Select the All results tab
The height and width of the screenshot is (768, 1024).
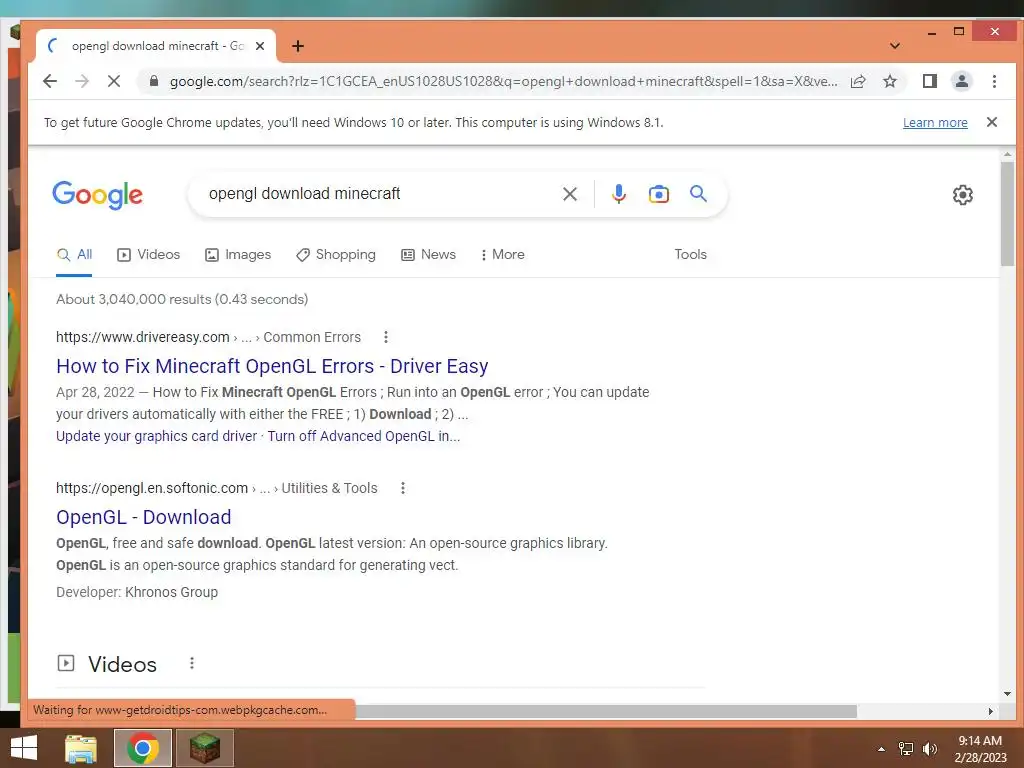pos(74,255)
